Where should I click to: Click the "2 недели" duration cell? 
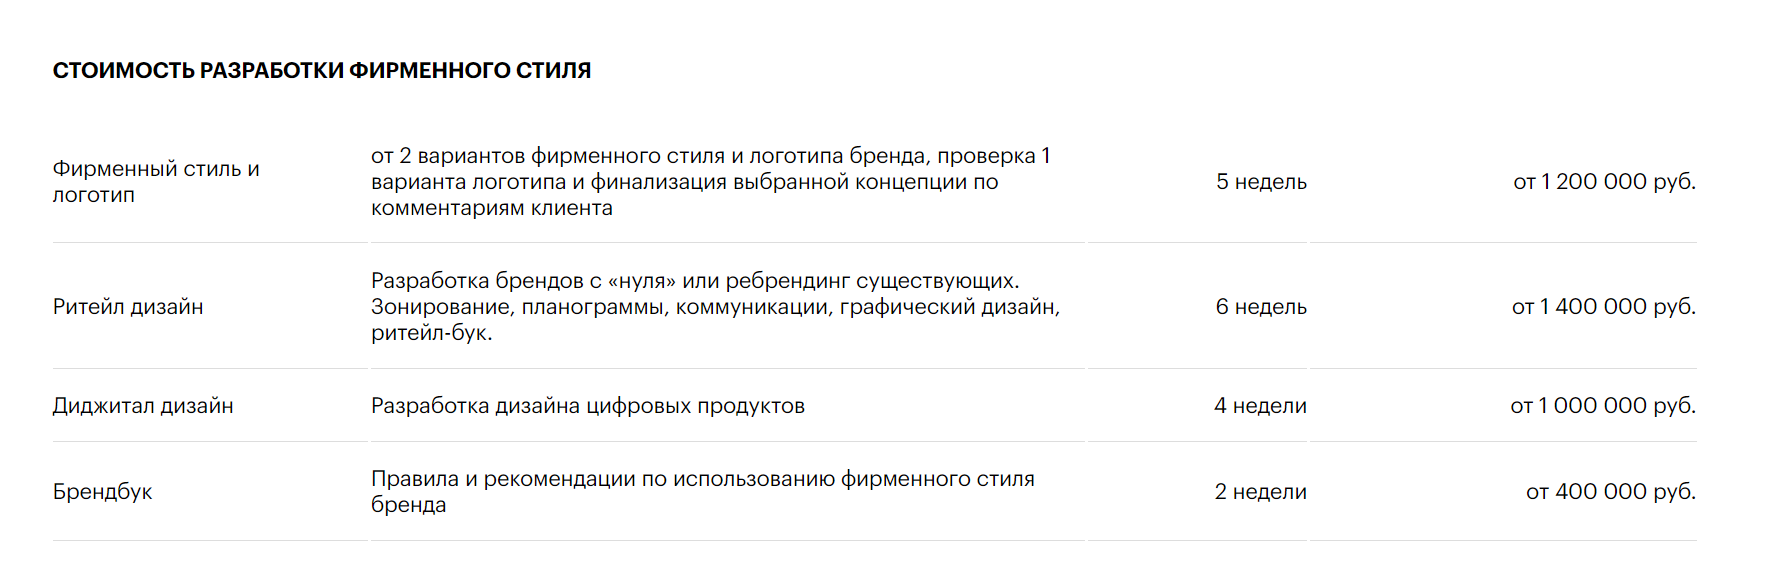[x=1260, y=492]
